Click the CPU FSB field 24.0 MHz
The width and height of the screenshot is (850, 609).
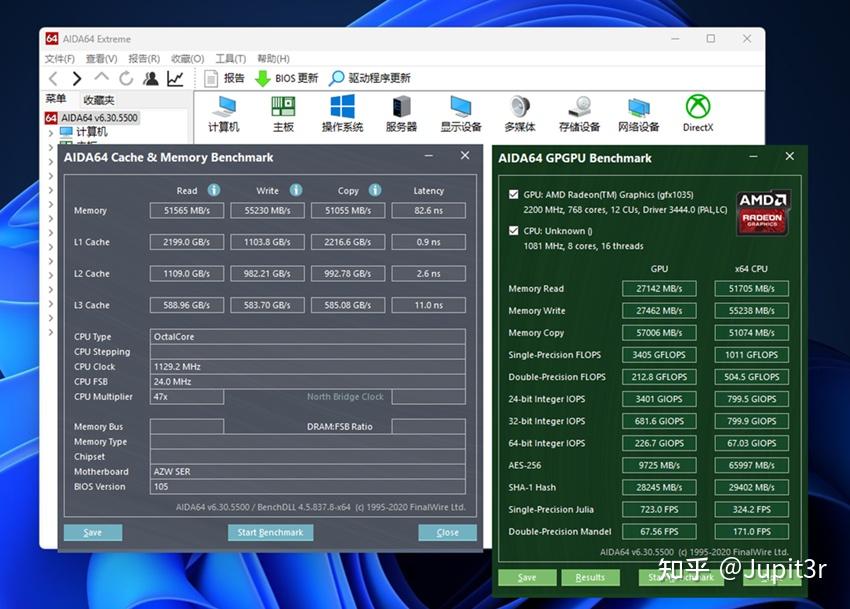[307, 382]
